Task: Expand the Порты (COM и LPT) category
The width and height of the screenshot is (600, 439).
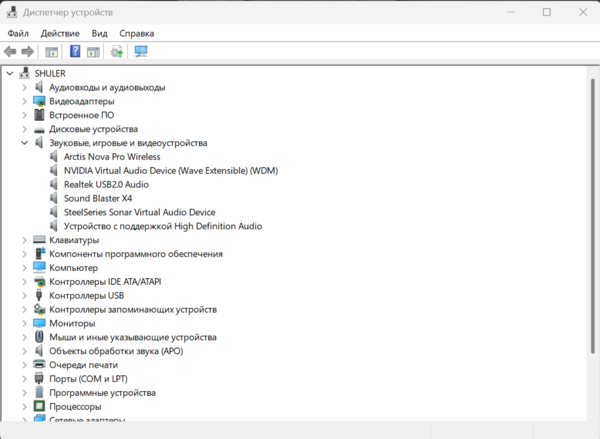Action: (24, 379)
